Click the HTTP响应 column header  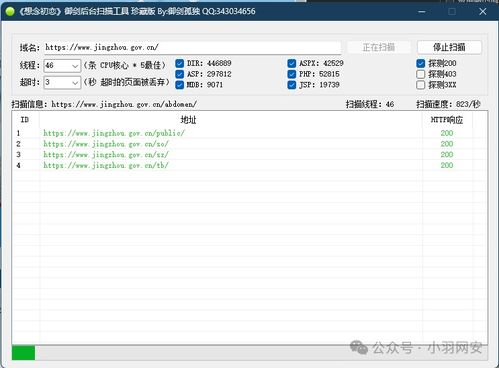tap(447, 120)
